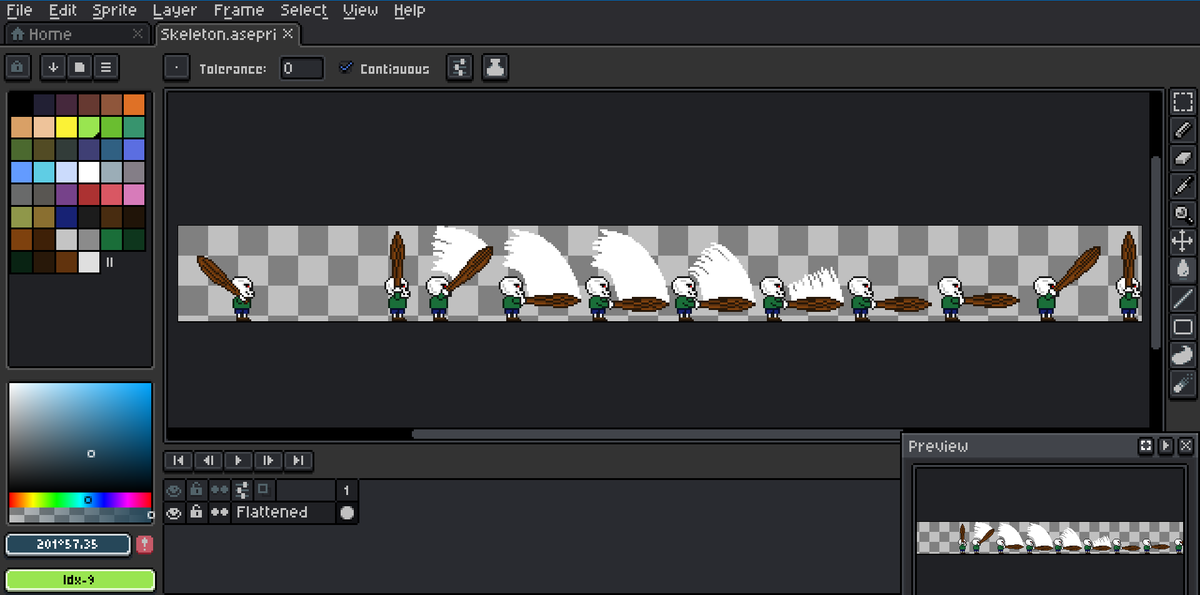Select the Rectangular Marquee tool
Screen dimensions: 1200x595
pyautogui.click(x=1182, y=101)
